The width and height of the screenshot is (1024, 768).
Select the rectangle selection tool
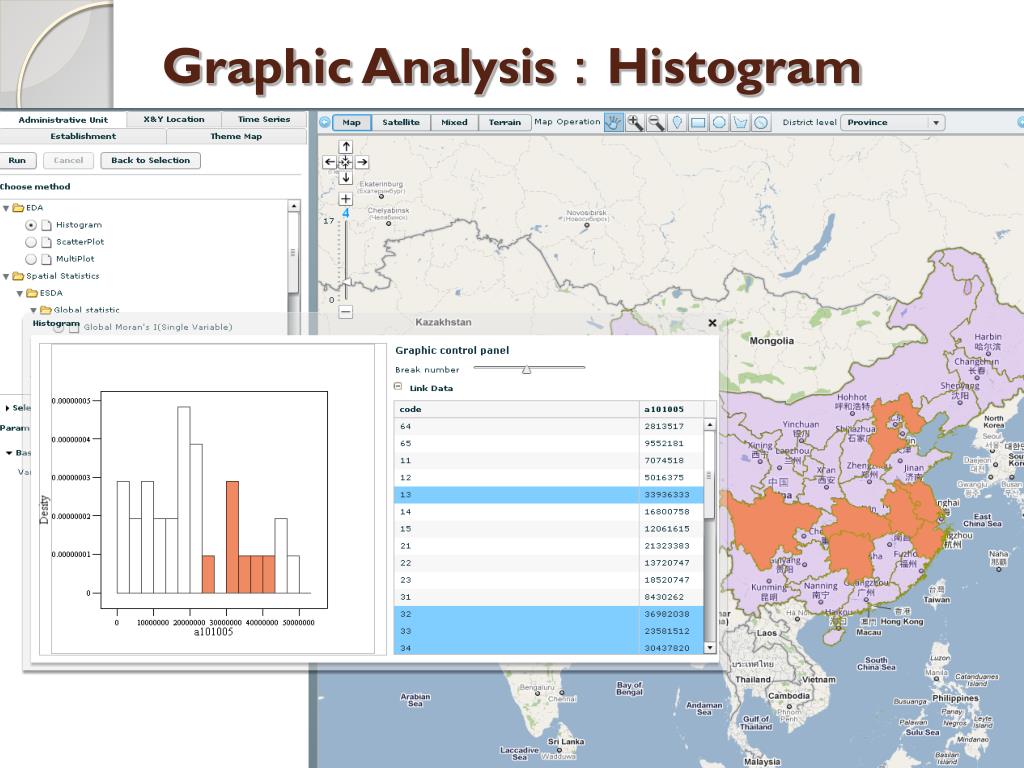[x=698, y=122]
